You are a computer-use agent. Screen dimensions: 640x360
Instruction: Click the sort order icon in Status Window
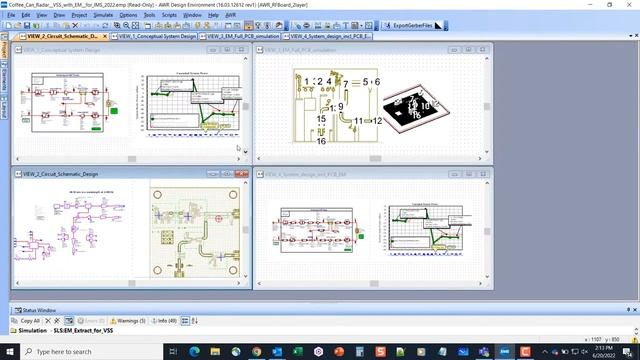(x=195, y=321)
